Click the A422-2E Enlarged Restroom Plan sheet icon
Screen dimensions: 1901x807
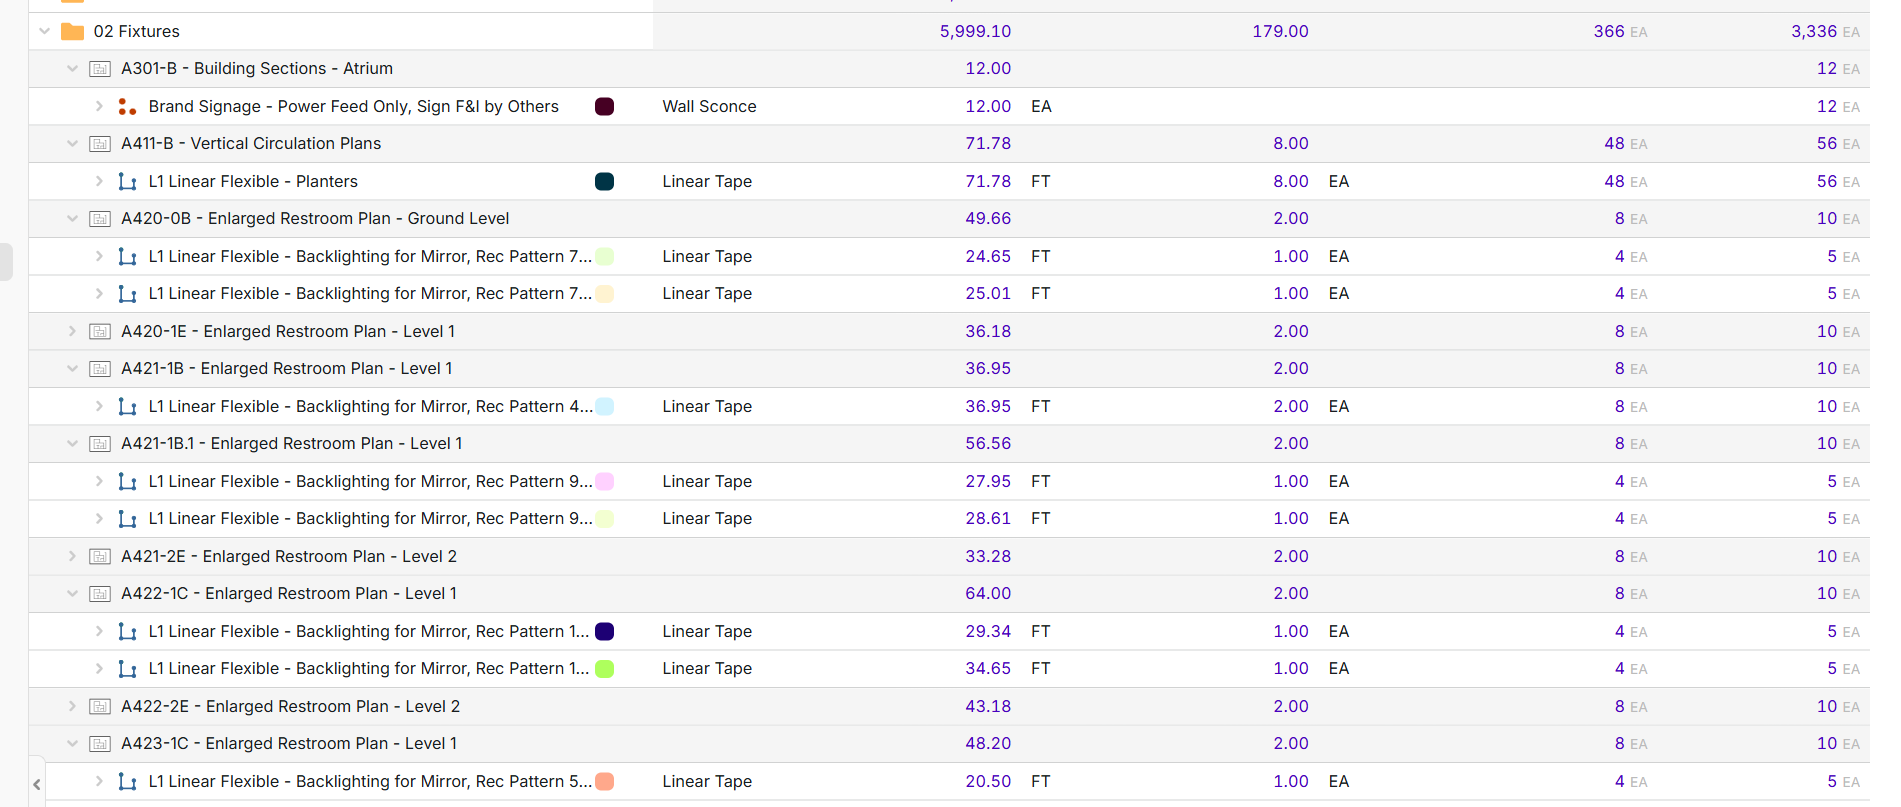click(x=100, y=707)
